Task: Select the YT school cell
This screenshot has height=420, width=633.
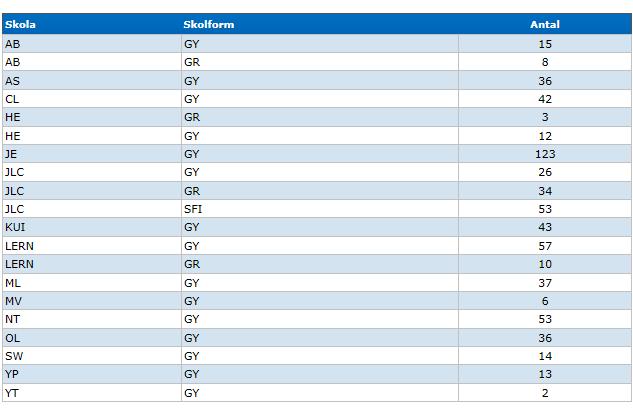Action: point(92,393)
